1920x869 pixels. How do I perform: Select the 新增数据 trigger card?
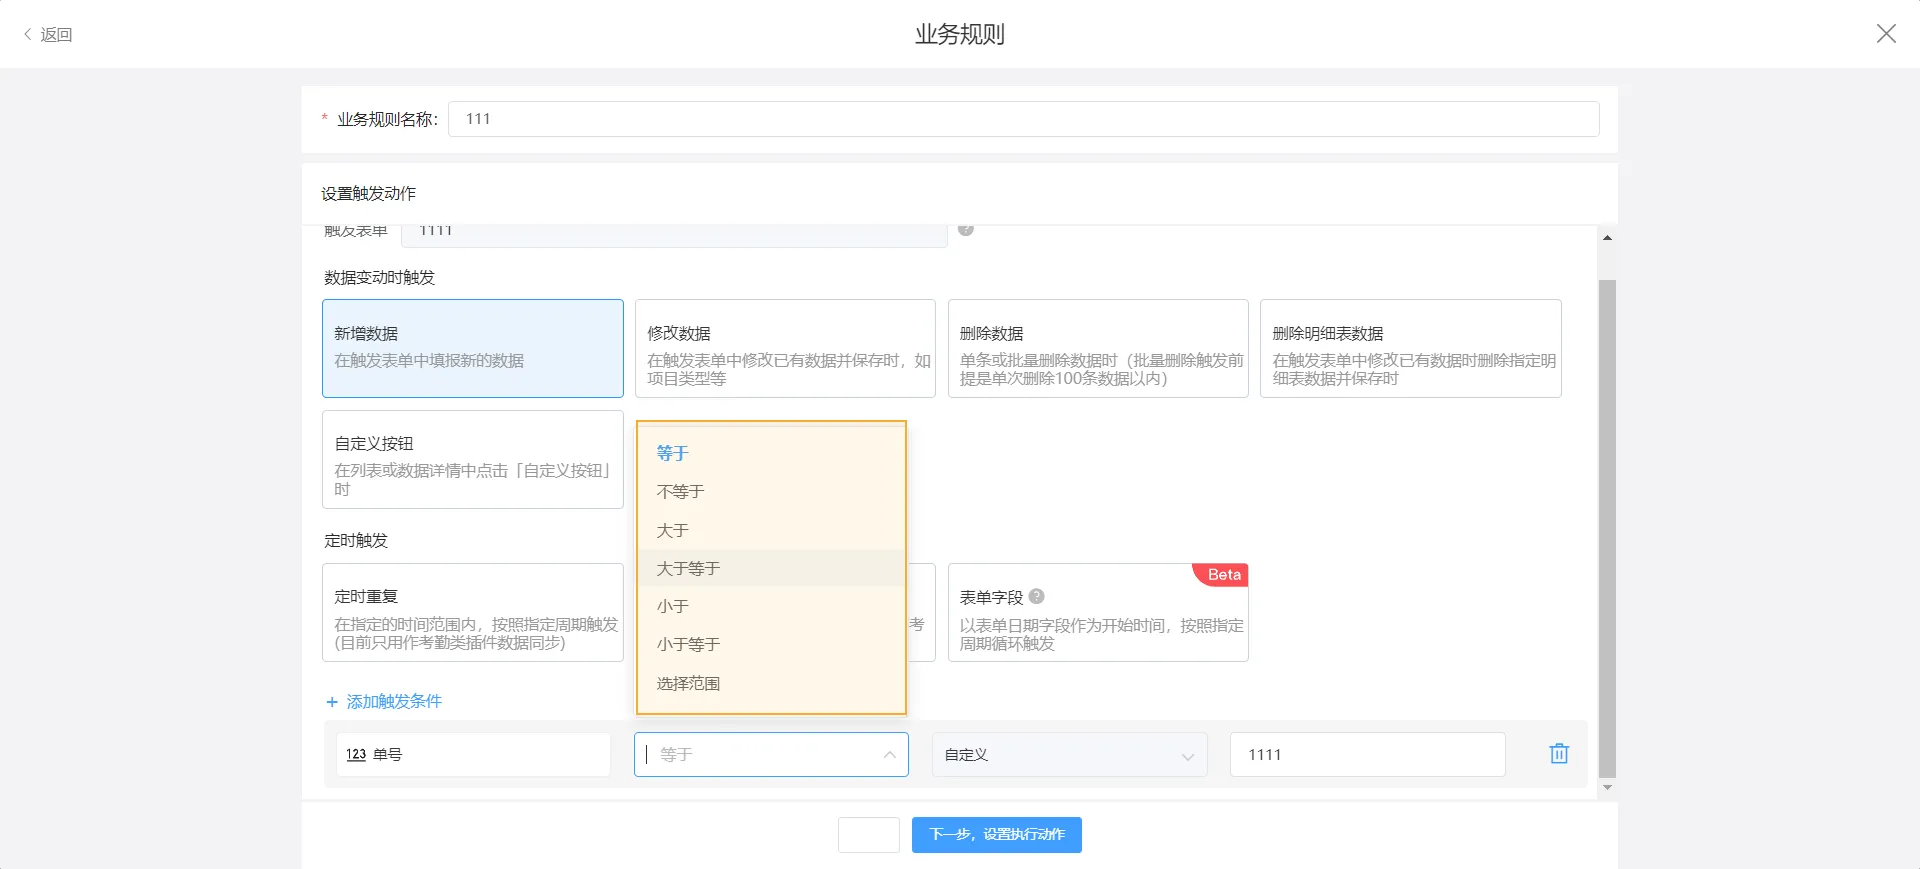point(472,348)
